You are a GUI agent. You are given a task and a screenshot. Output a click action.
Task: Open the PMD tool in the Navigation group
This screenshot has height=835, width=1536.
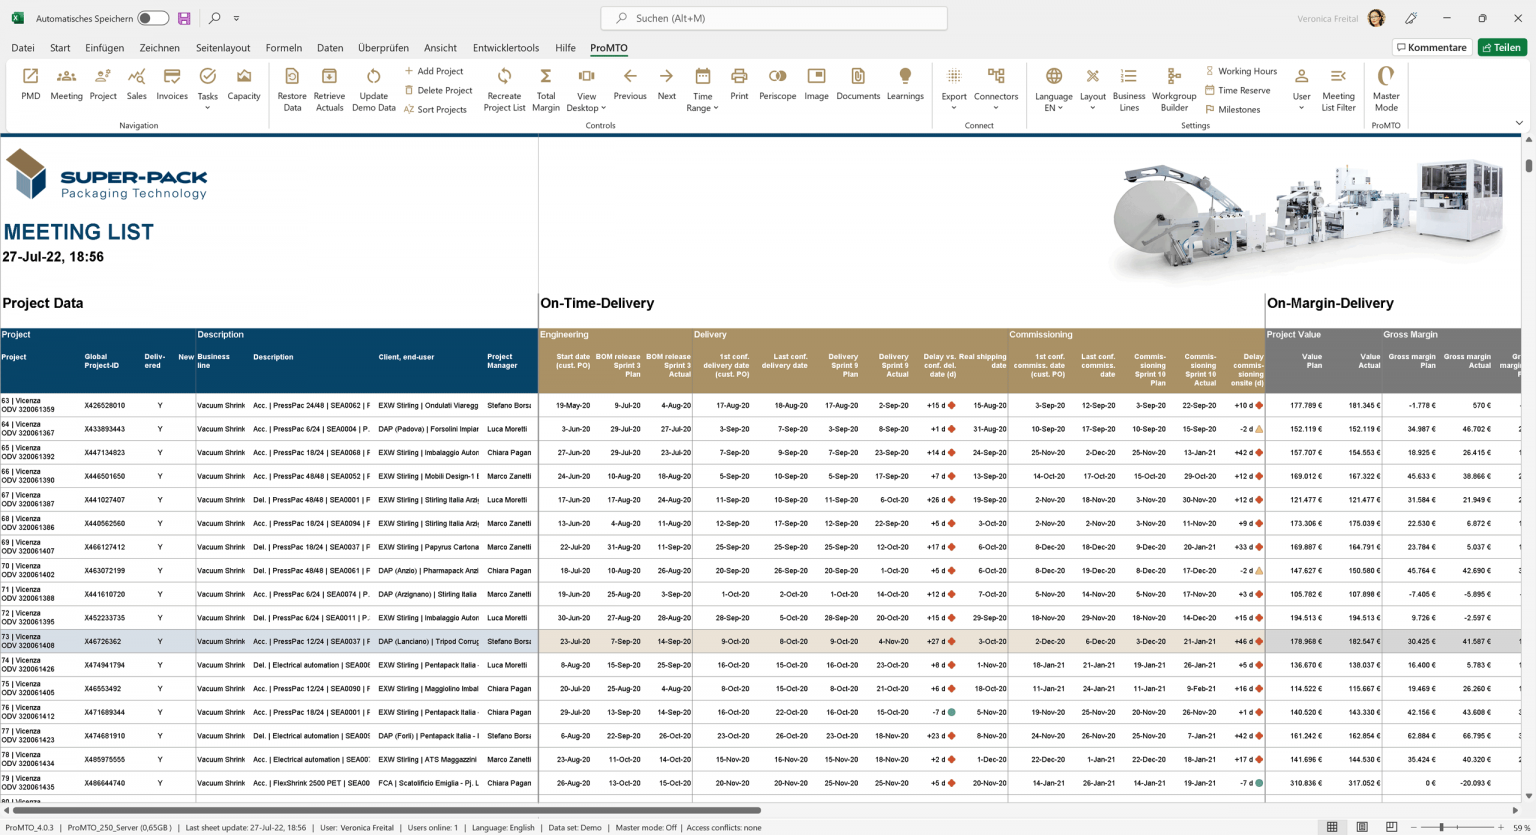point(30,85)
